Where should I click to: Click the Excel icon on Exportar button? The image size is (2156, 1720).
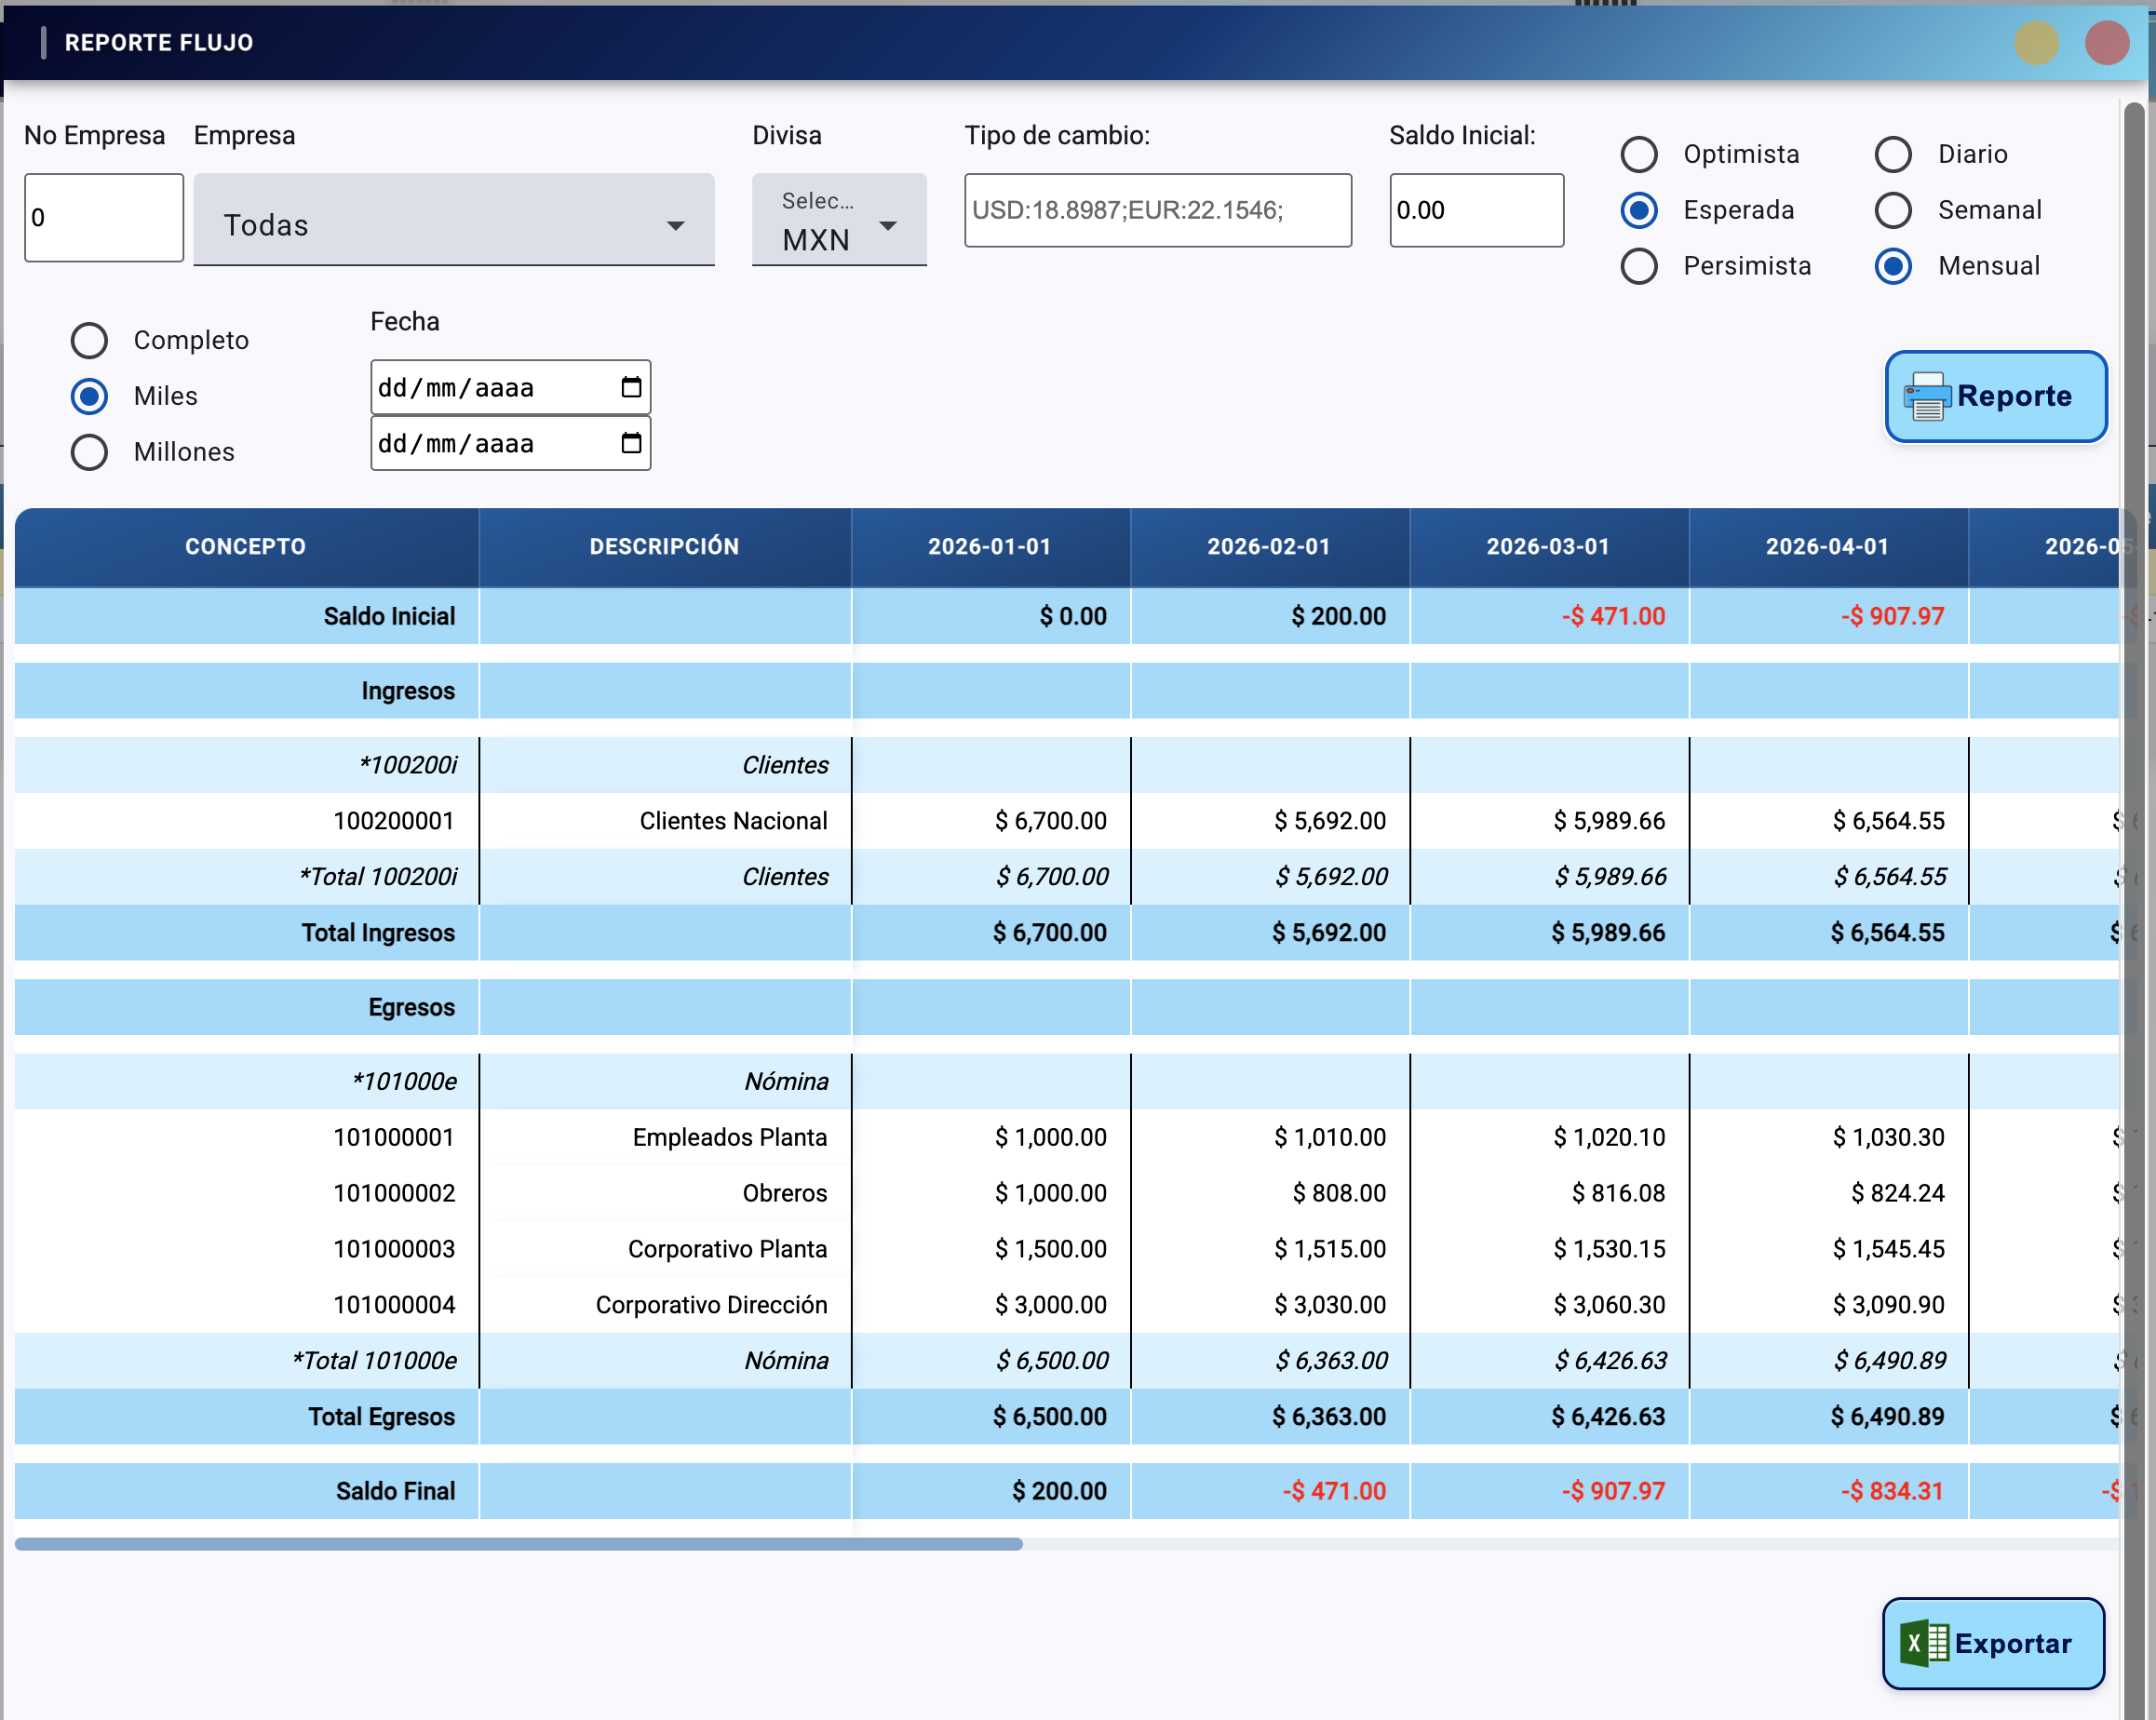point(1923,1643)
